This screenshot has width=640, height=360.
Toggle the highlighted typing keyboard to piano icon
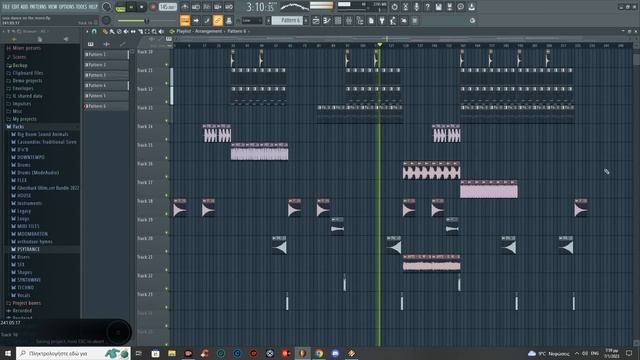[185, 20]
